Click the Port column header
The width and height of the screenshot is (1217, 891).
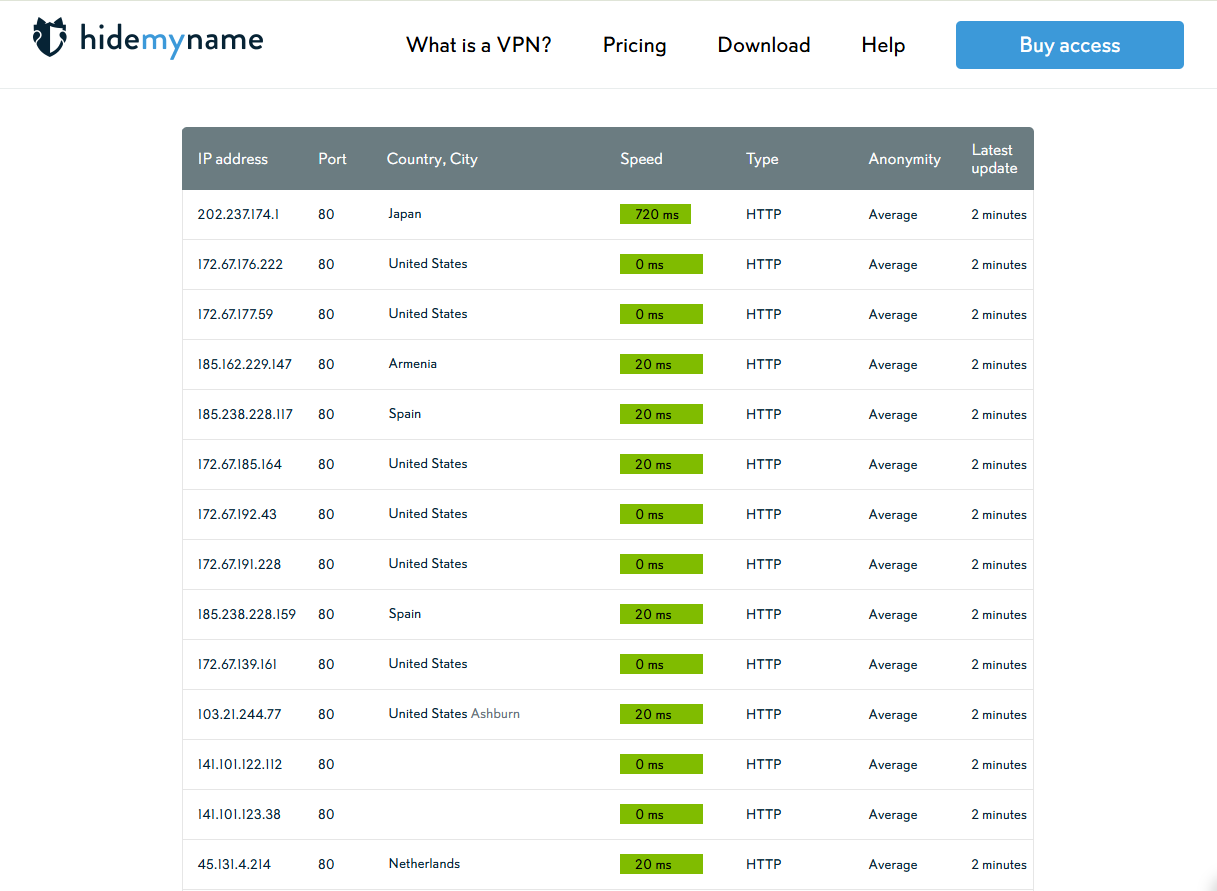point(333,159)
